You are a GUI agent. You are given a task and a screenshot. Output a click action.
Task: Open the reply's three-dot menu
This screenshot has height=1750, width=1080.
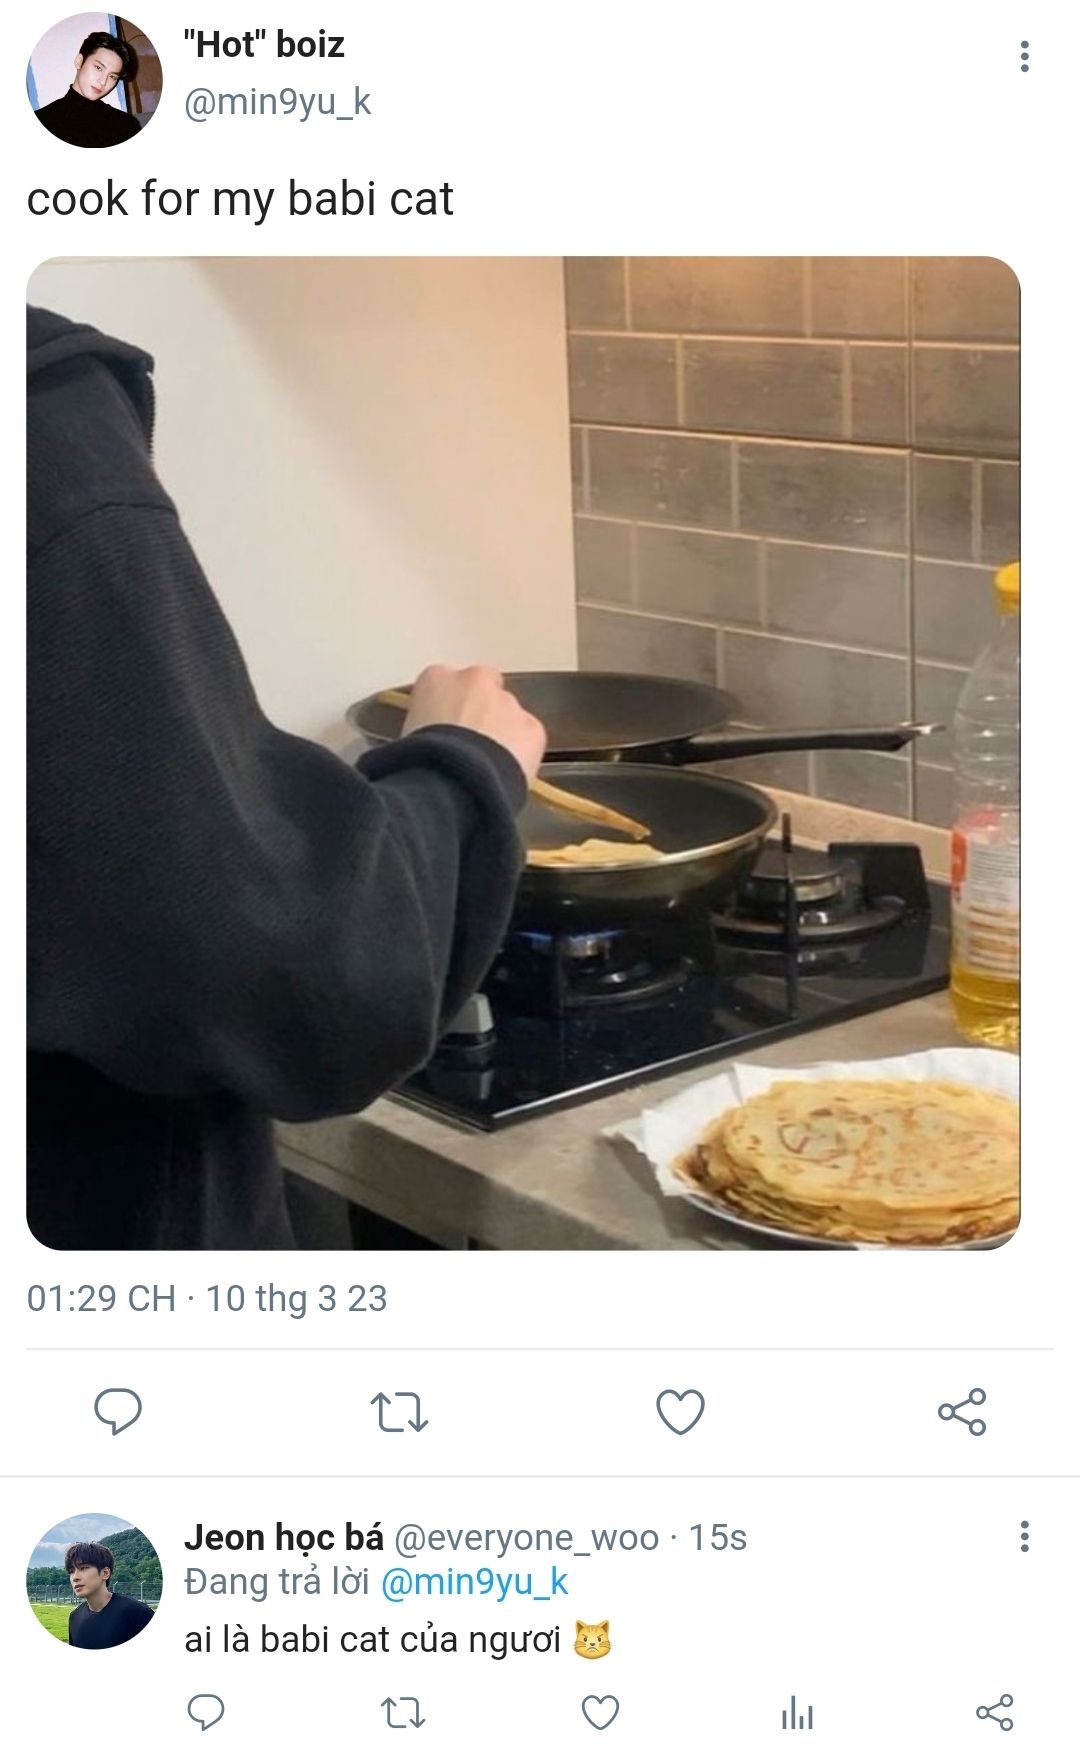tap(1024, 1536)
